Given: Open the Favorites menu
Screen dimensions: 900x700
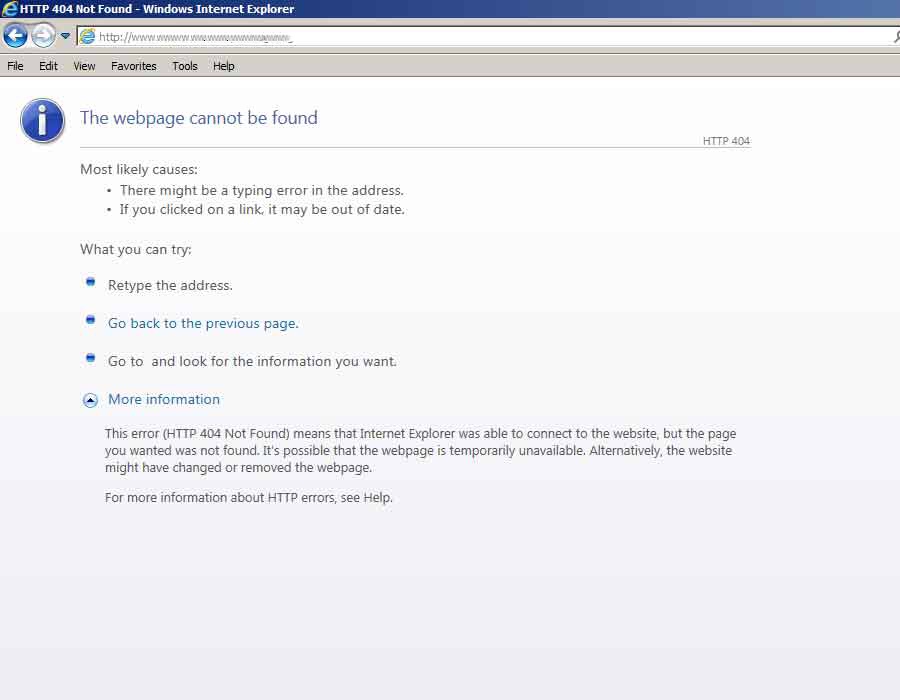Looking at the screenshot, I should [133, 66].
